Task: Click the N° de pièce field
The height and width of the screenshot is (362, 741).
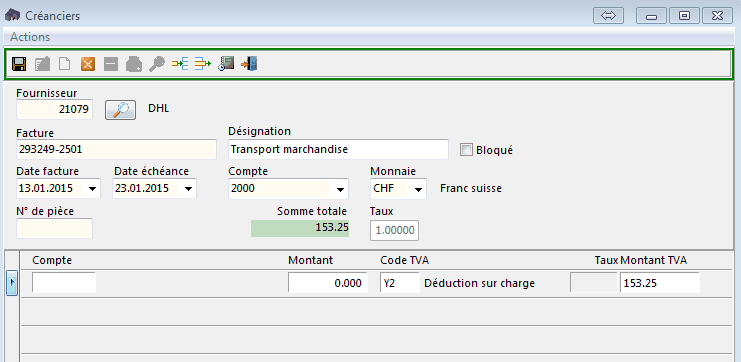Action: pos(54,229)
